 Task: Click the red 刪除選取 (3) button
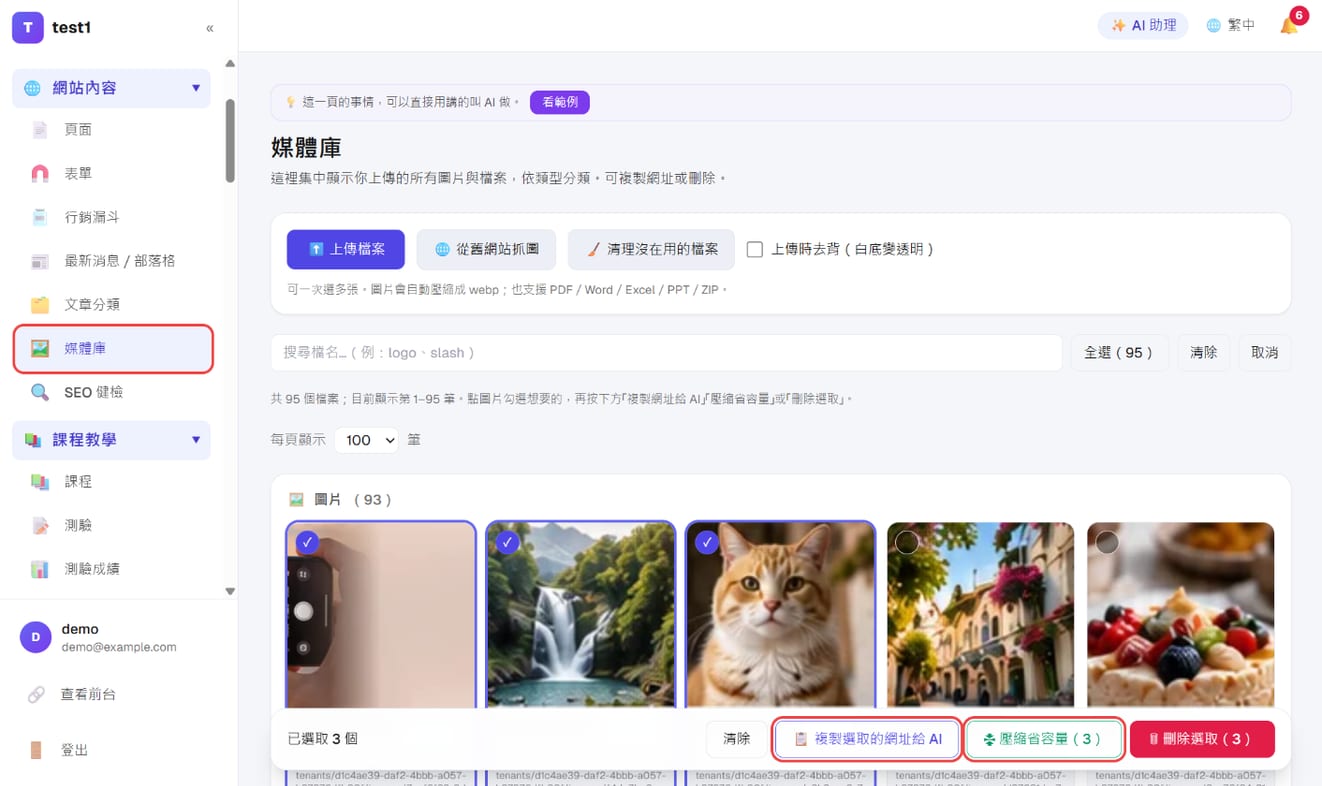[1202, 739]
